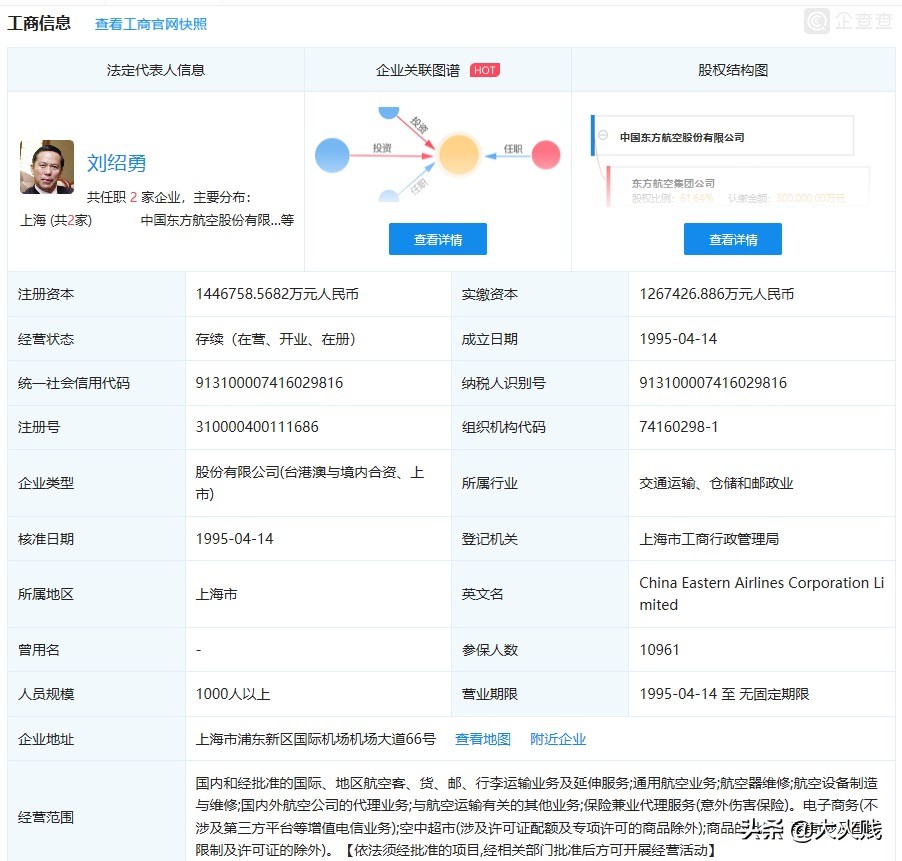Screen dimensions: 902x861
Task: Open 查看地图 next to the company address
Action: click(483, 738)
